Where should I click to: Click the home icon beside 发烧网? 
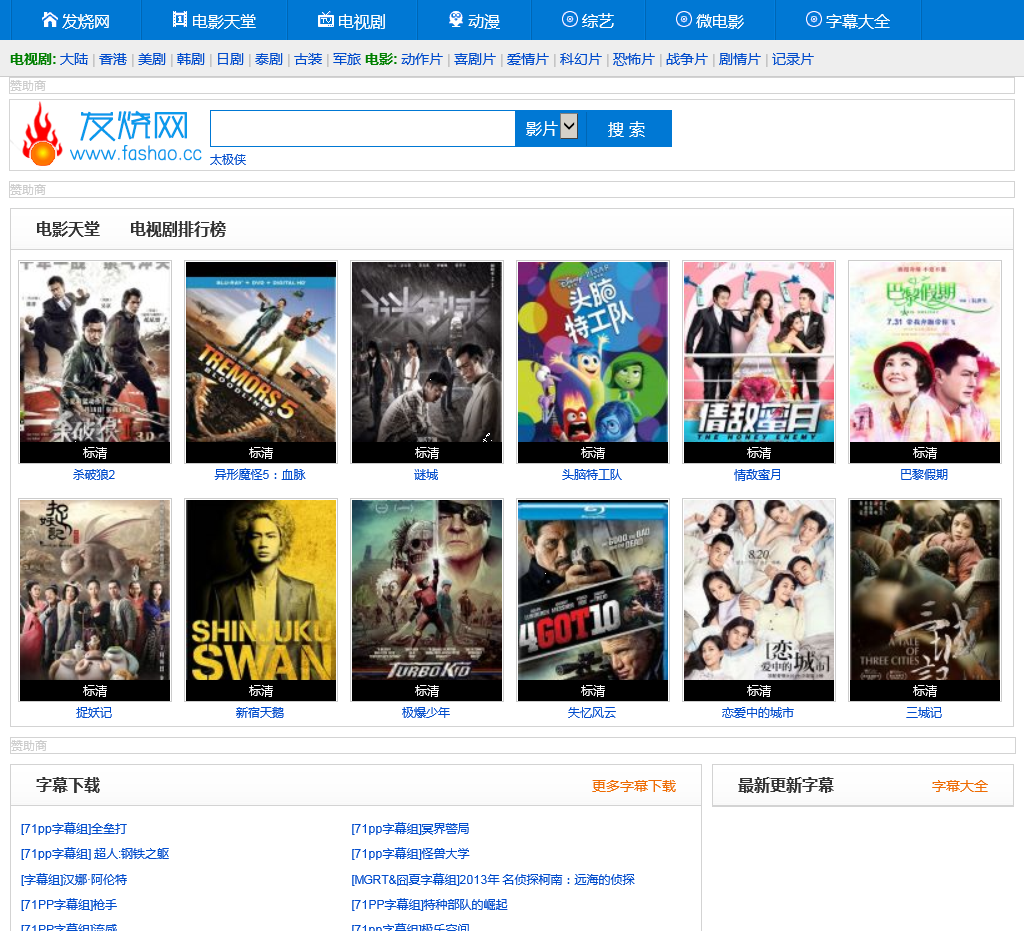pyautogui.click(x=50, y=20)
